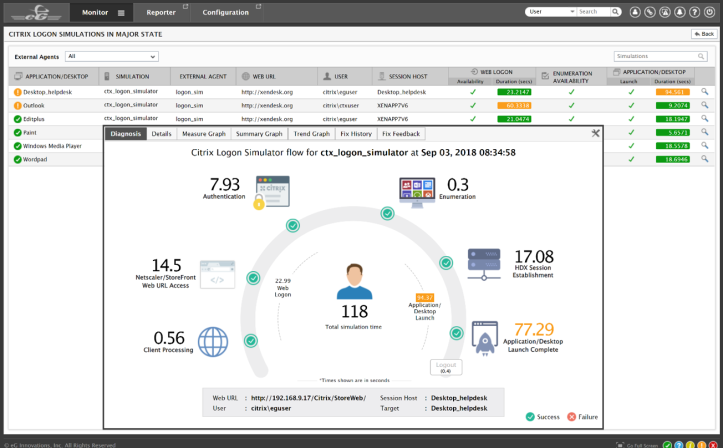Open the Monitor menu hamburger icon
The image size is (723, 448).
click(121, 13)
